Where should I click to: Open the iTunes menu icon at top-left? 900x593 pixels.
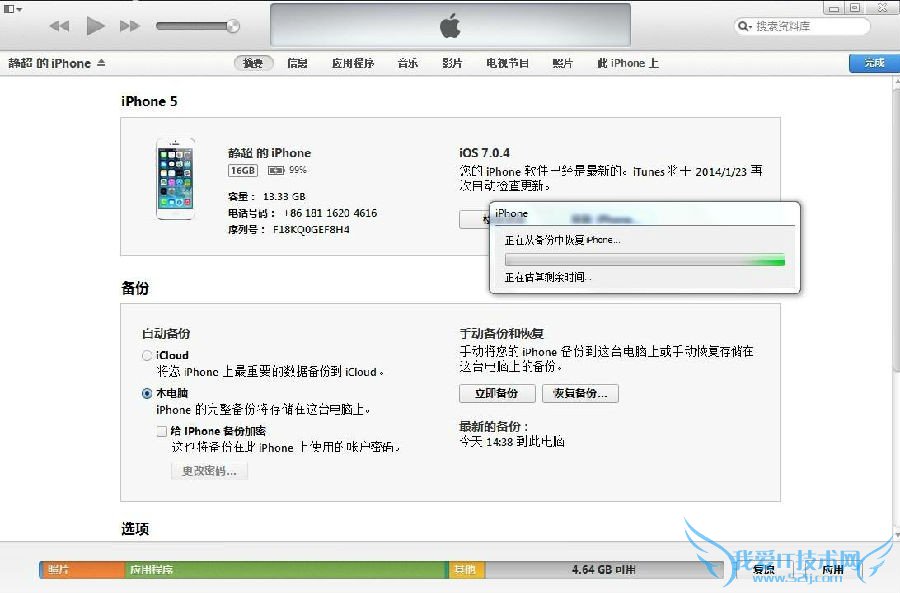[12, 9]
